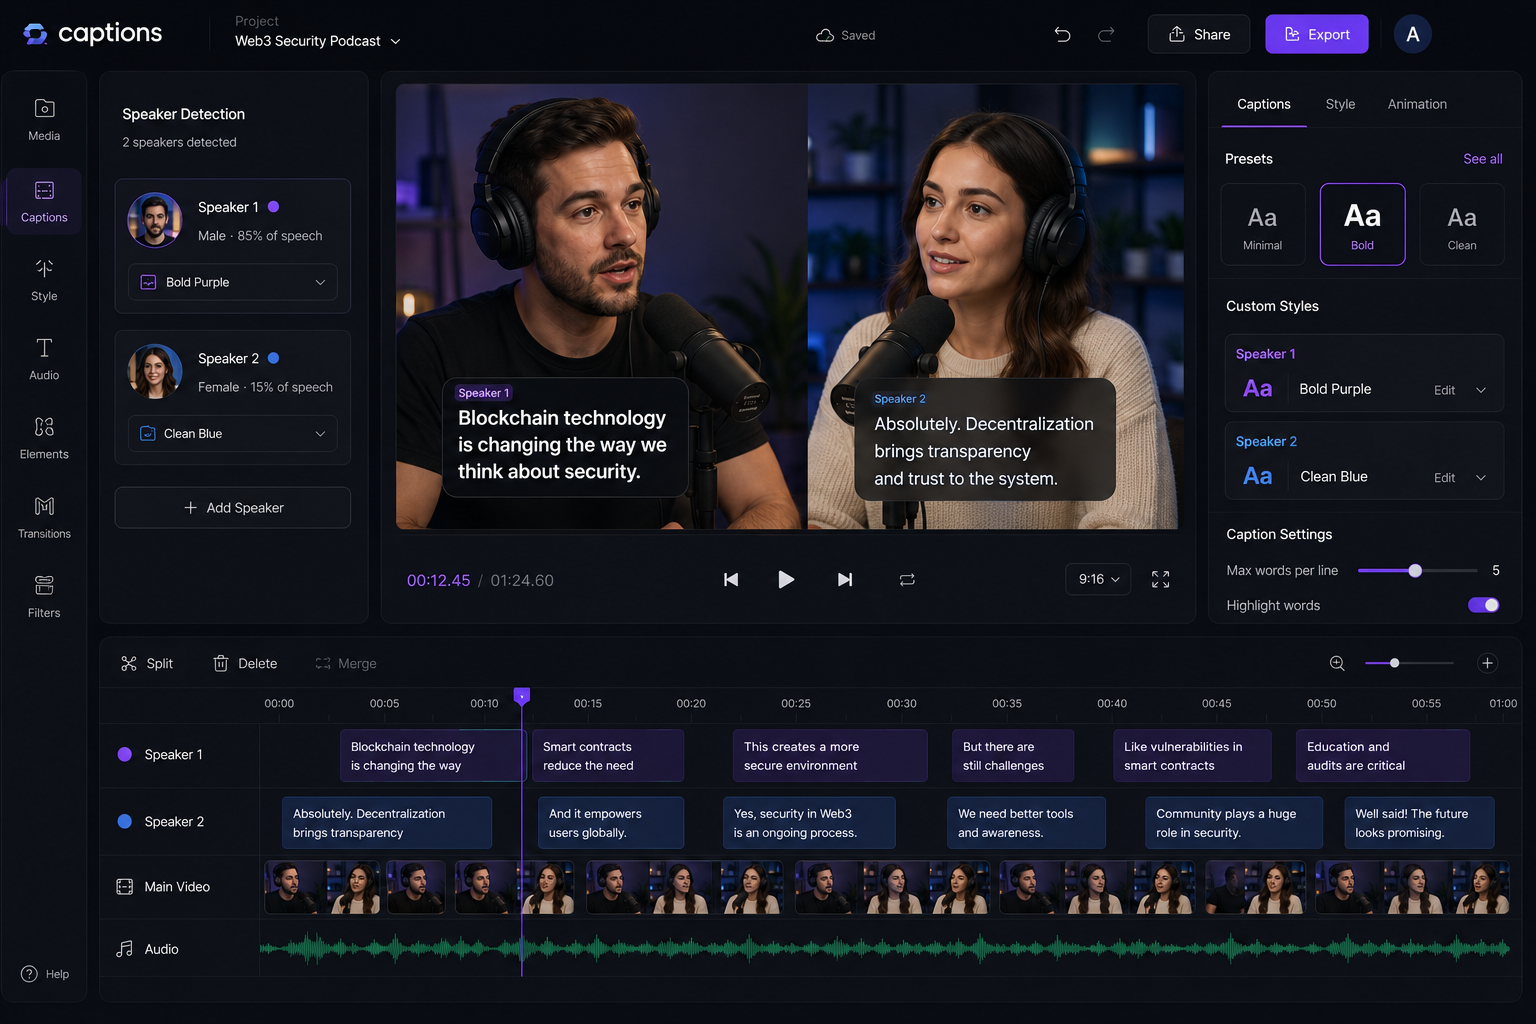Open the Web3 Security Podcast project menu
Viewport: 1536px width, 1024px height.
point(318,41)
